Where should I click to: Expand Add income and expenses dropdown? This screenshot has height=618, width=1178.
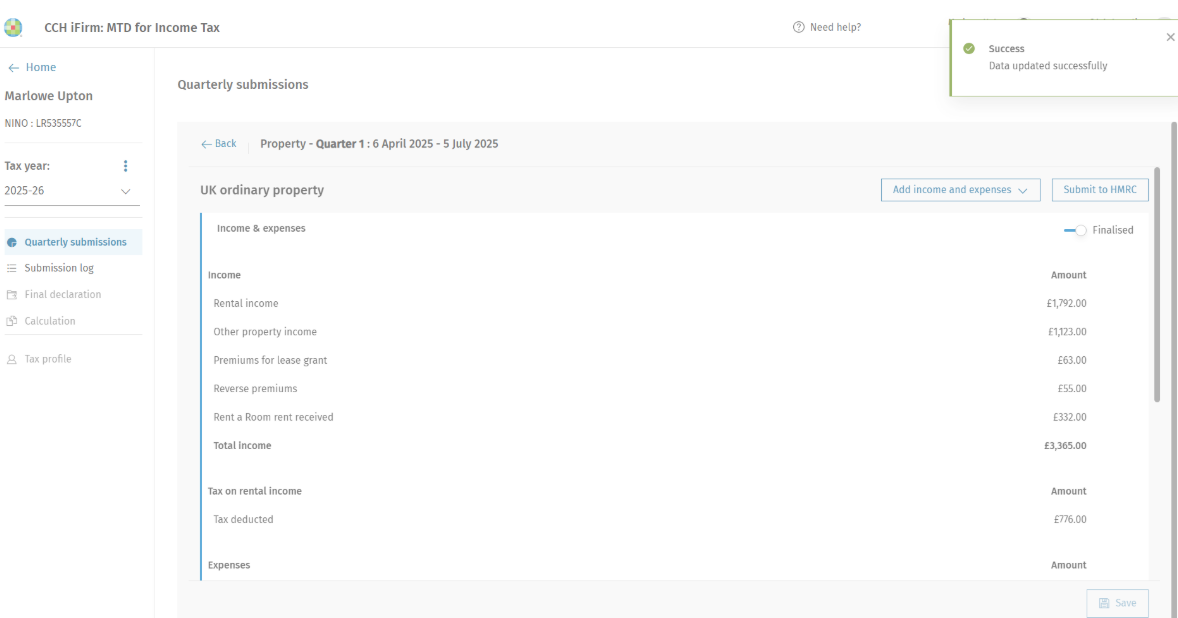(960, 190)
